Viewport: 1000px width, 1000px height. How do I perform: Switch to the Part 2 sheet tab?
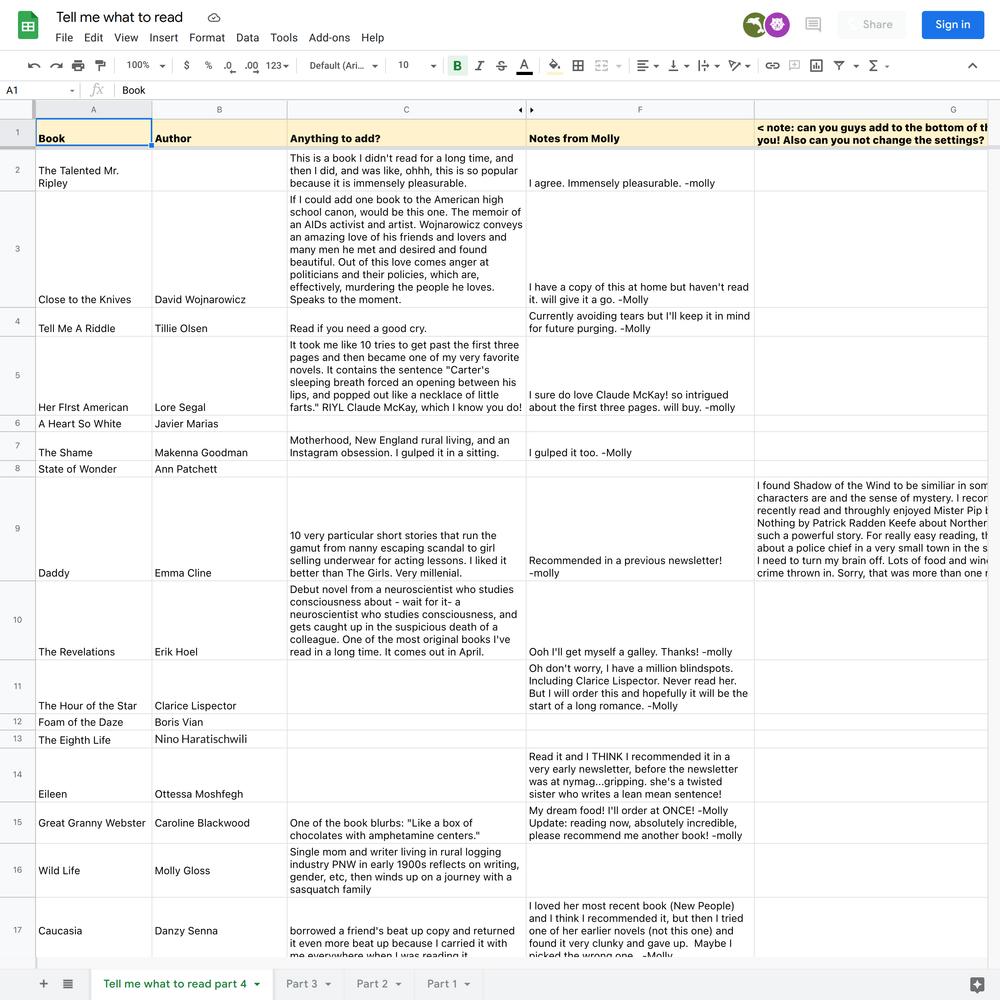379,983
